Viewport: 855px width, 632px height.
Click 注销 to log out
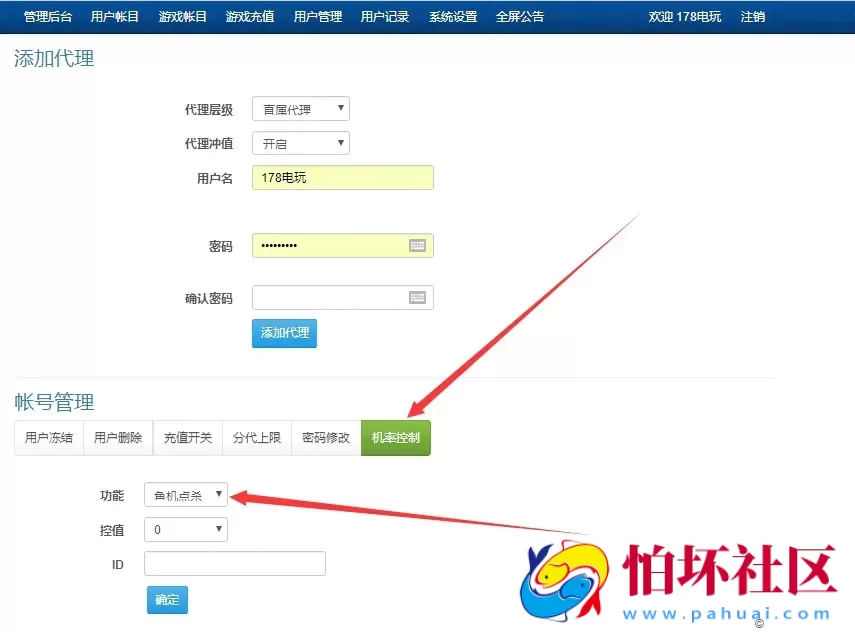pos(752,16)
